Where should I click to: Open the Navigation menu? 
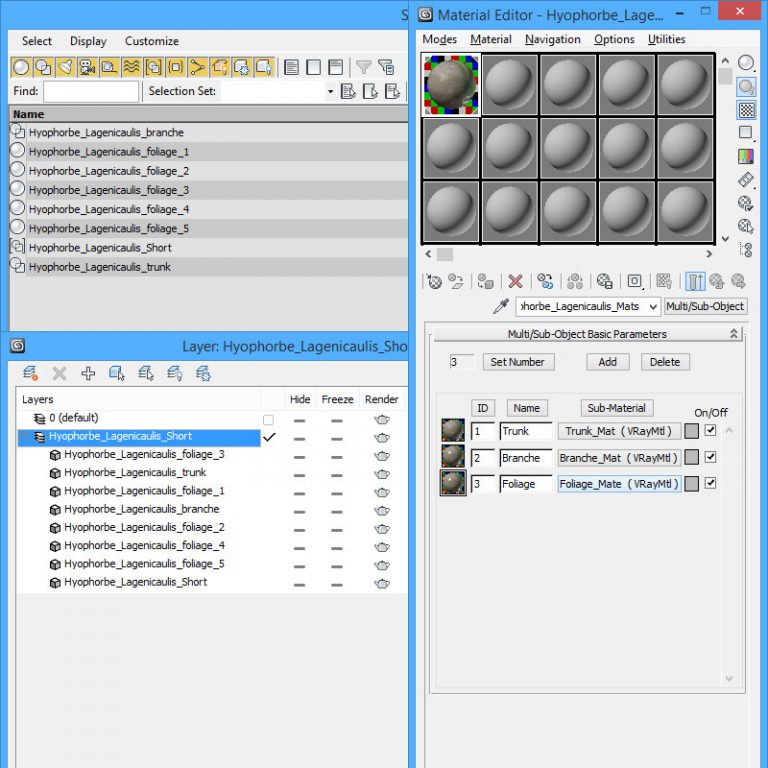[552, 39]
